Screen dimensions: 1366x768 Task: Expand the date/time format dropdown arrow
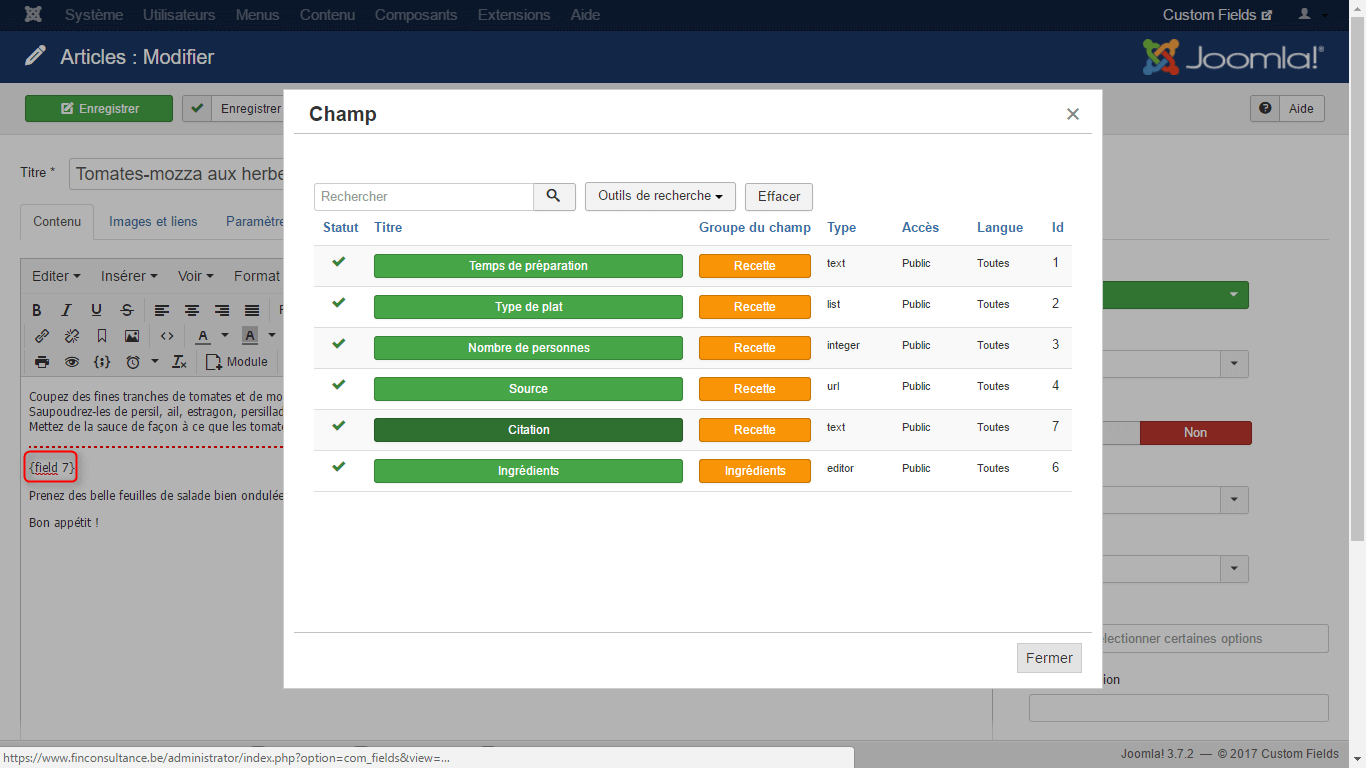pyautogui.click(x=155, y=362)
